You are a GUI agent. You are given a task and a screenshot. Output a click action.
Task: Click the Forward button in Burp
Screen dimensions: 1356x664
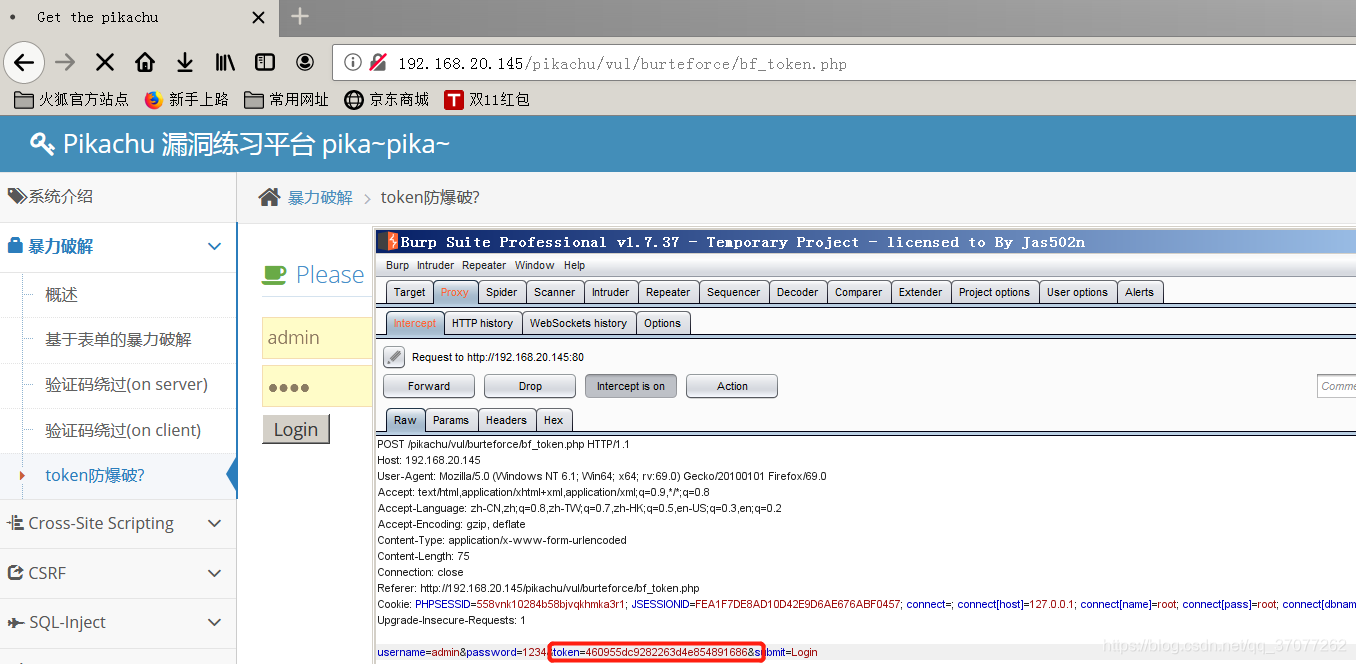[429, 386]
